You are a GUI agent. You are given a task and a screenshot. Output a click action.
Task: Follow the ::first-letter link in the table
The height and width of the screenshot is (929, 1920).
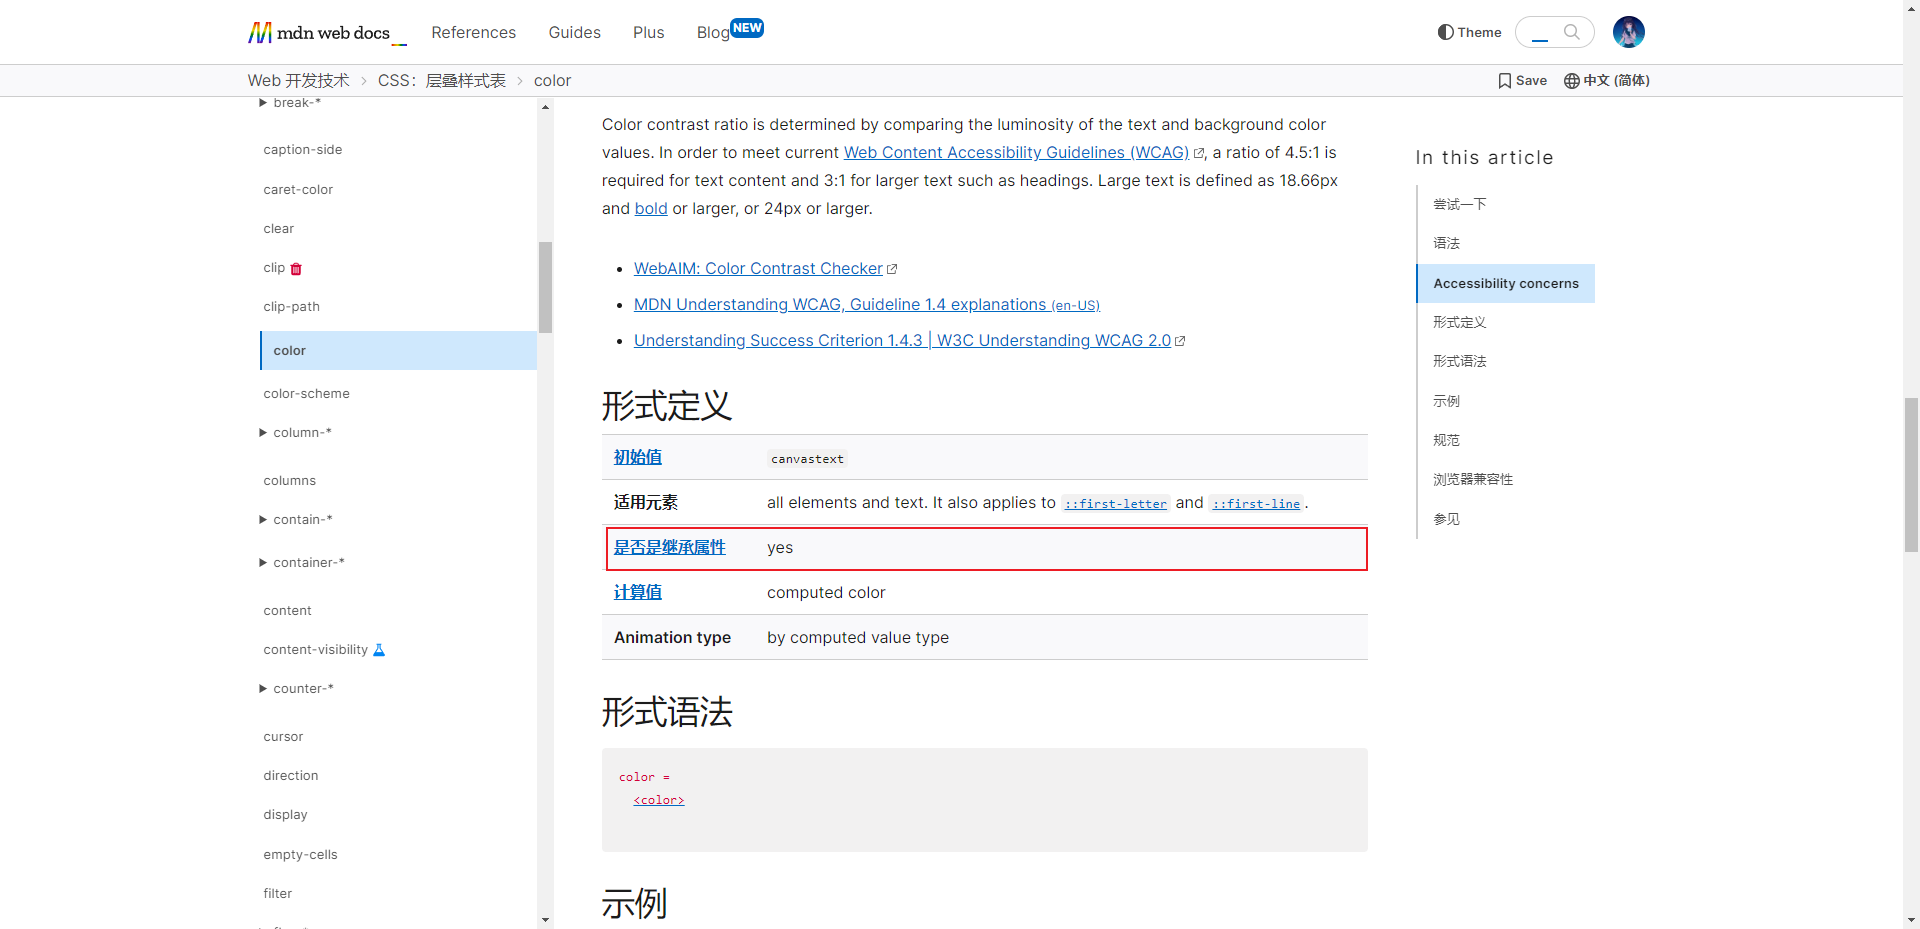pyautogui.click(x=1115, y=504)
